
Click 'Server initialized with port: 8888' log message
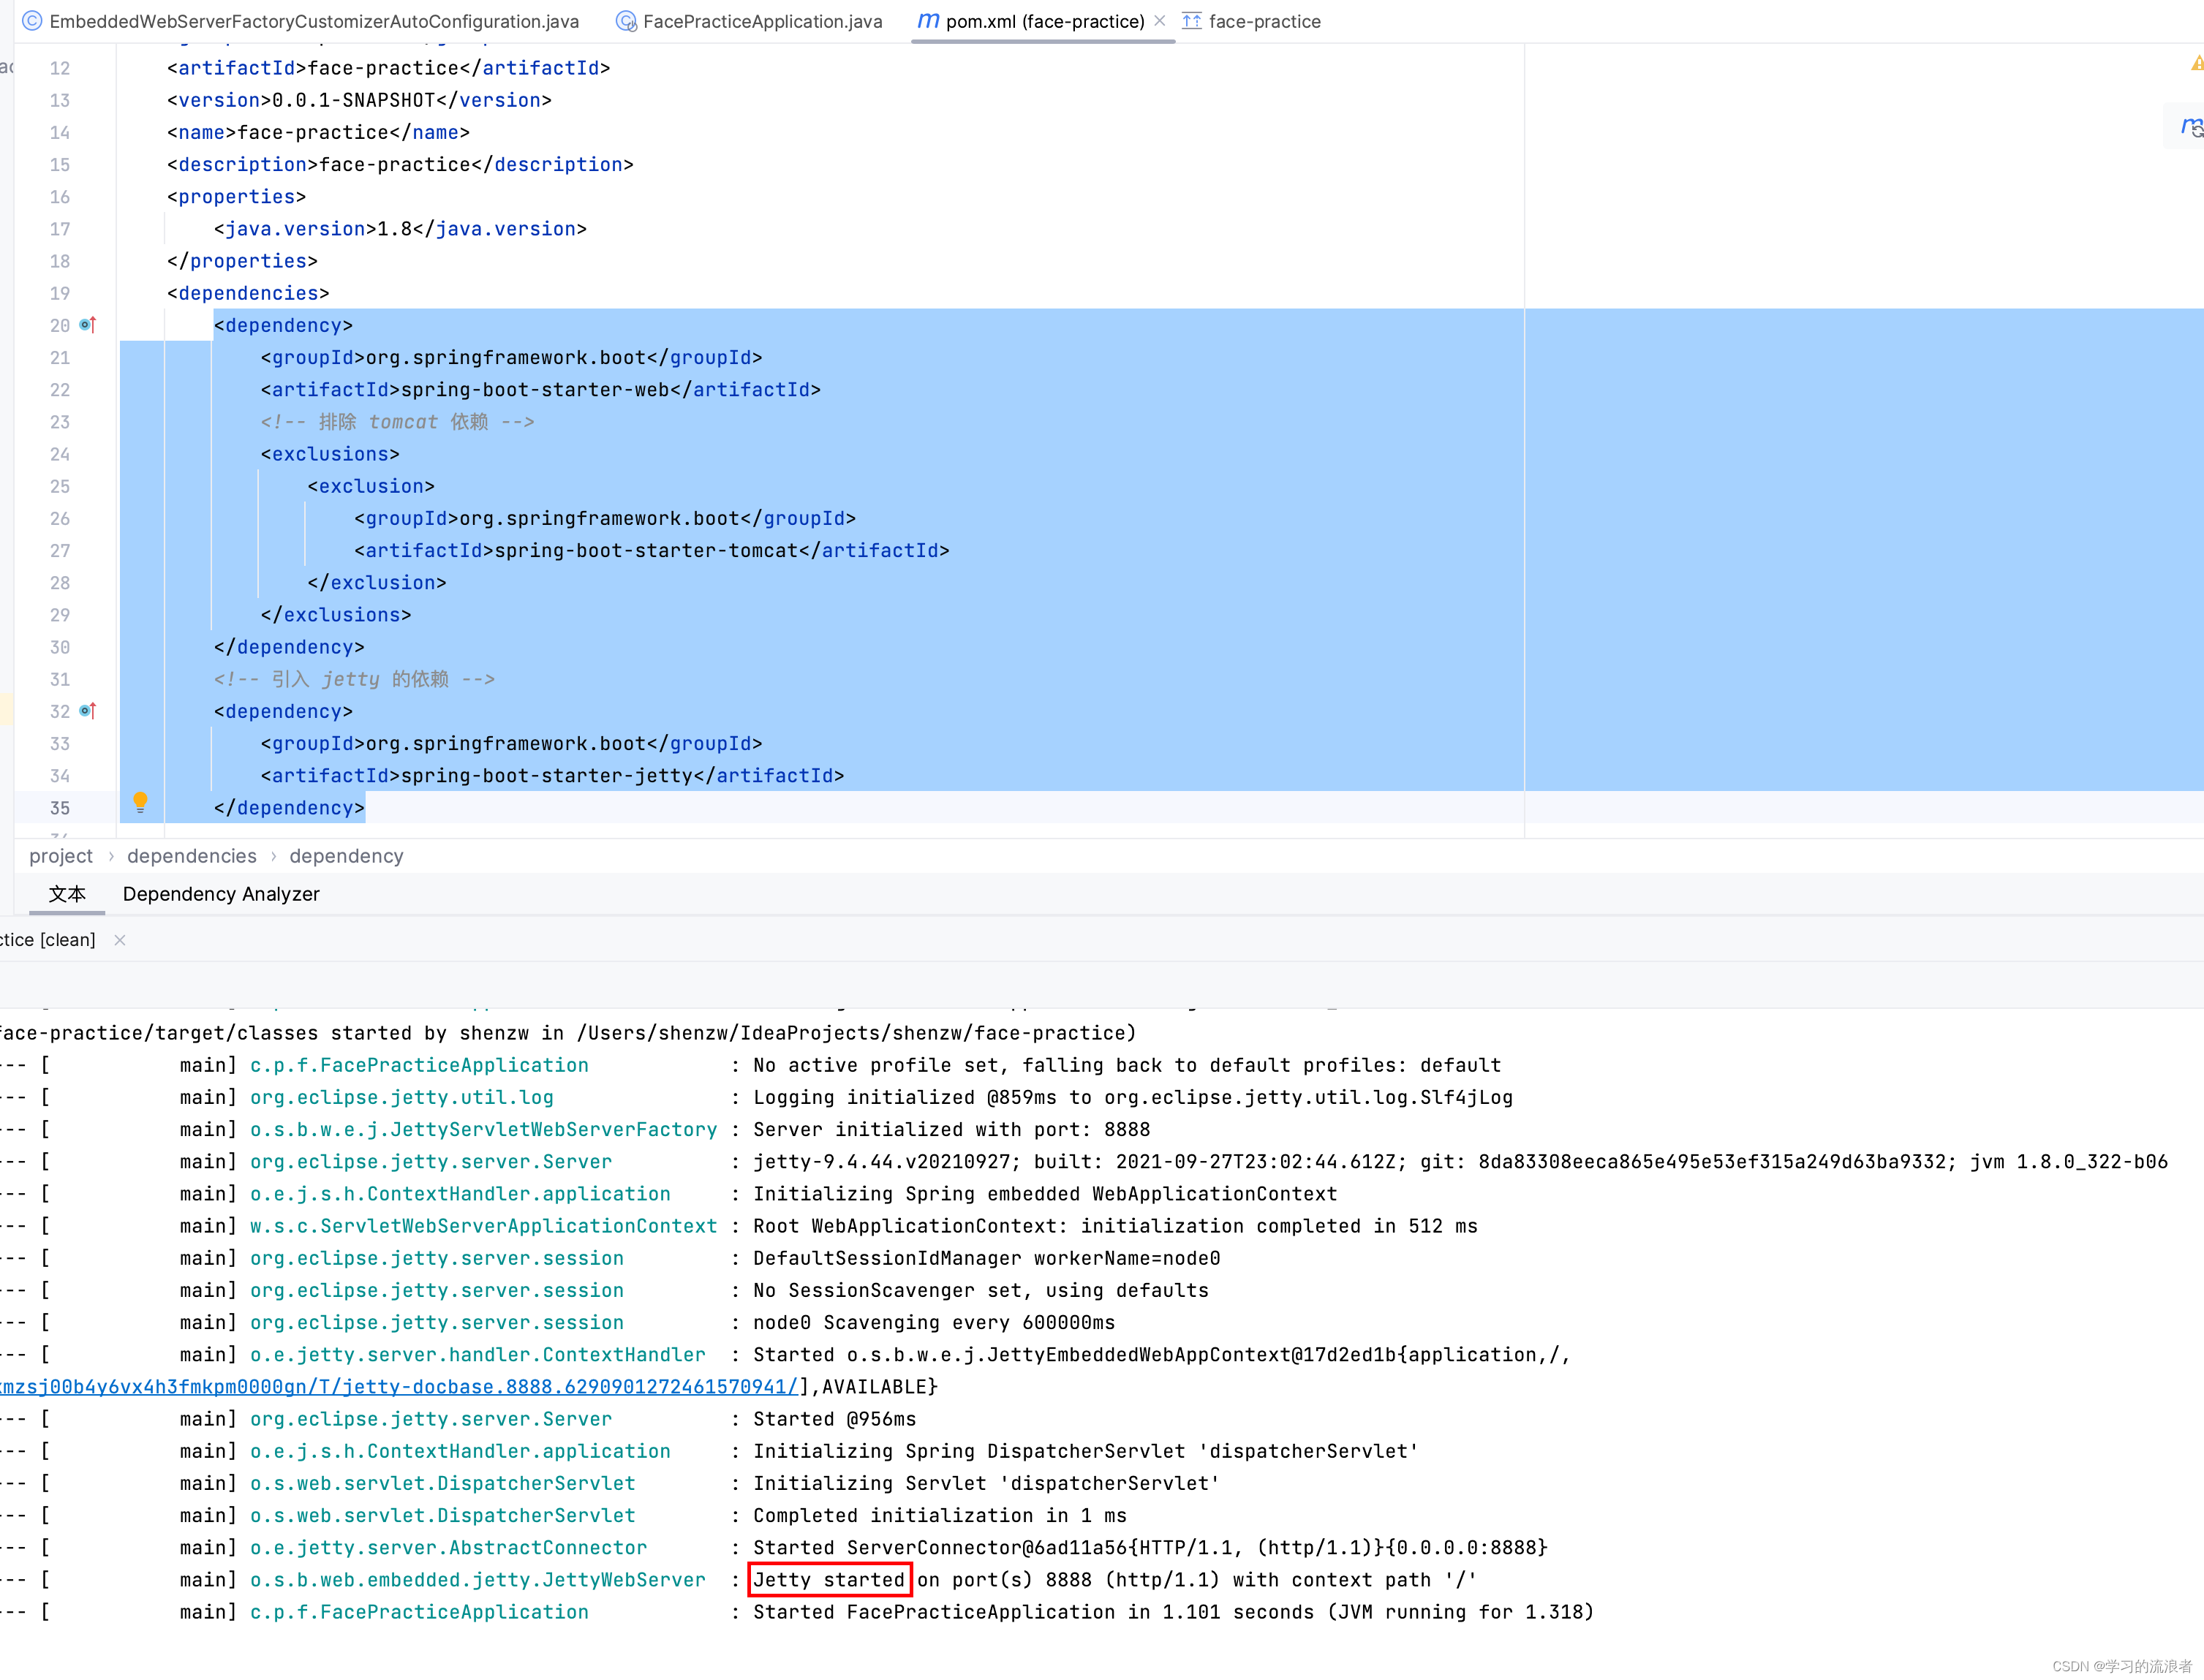click(951, 1129)
